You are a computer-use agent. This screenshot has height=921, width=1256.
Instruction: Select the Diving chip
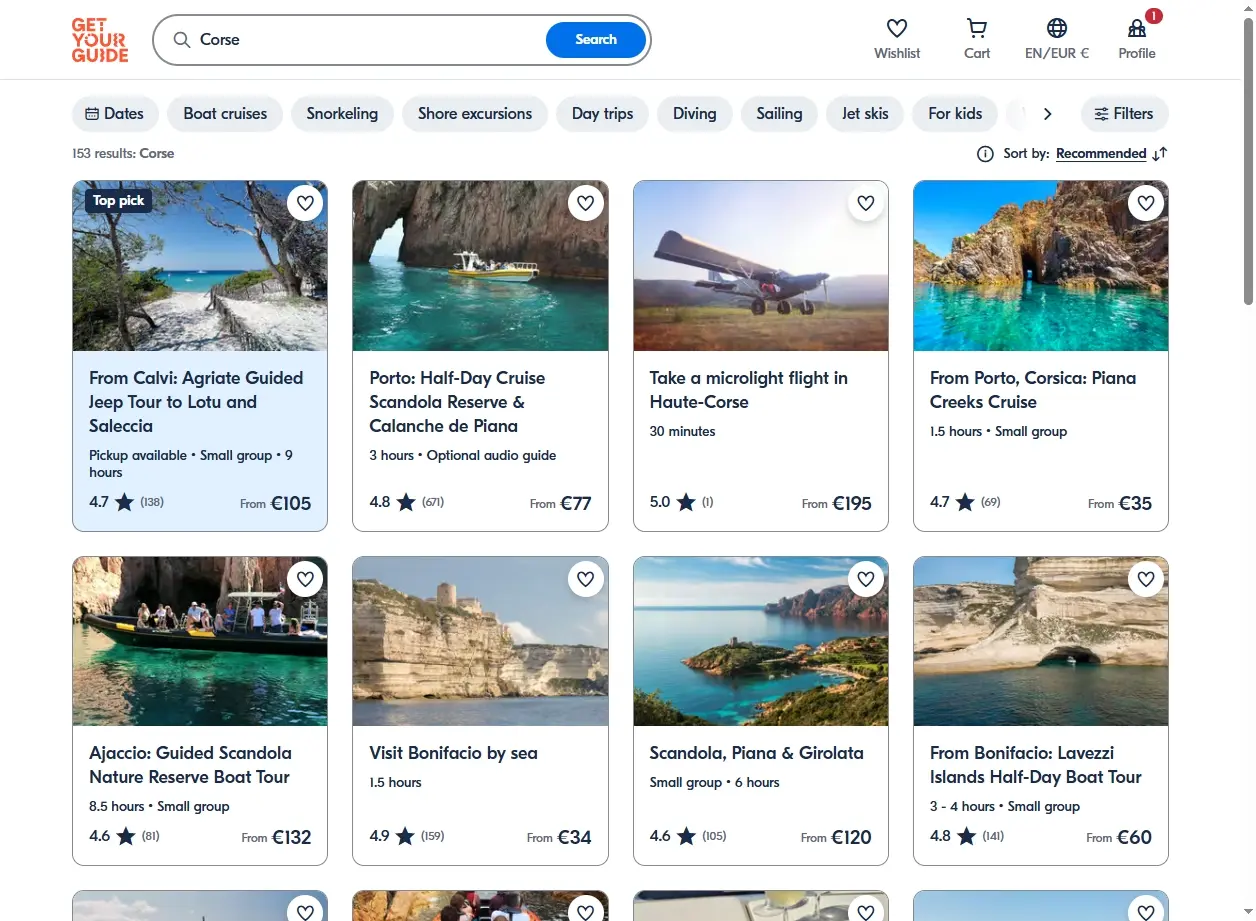[x=694, y=113]
